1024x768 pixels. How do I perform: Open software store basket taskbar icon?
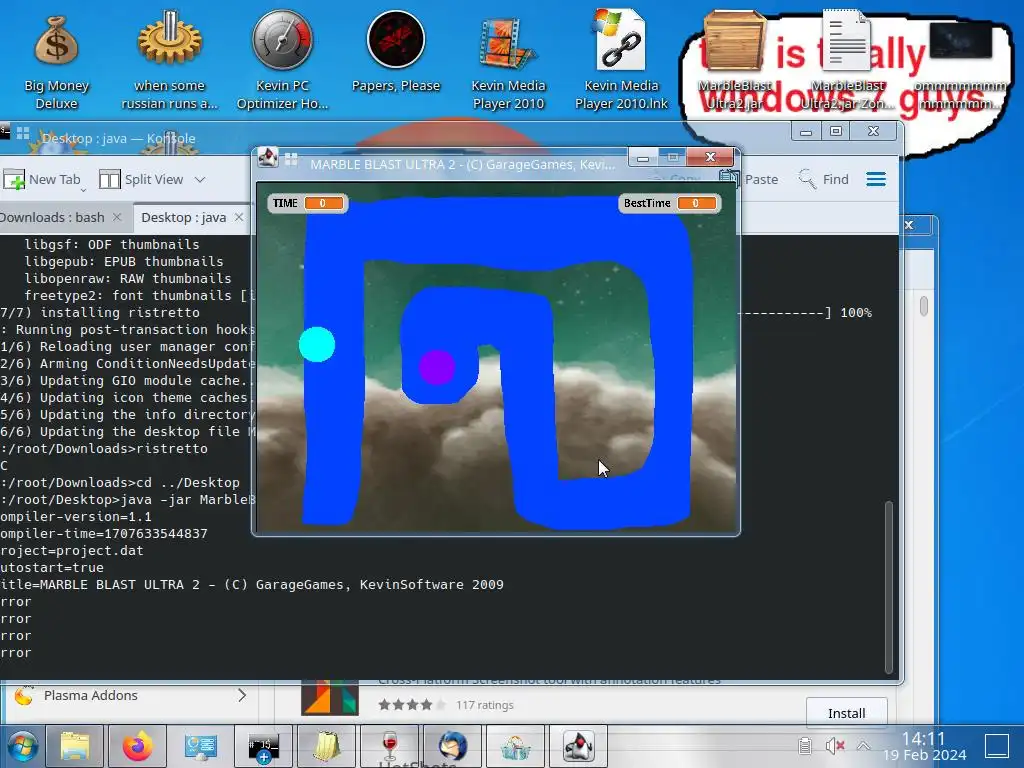[515, 746]
